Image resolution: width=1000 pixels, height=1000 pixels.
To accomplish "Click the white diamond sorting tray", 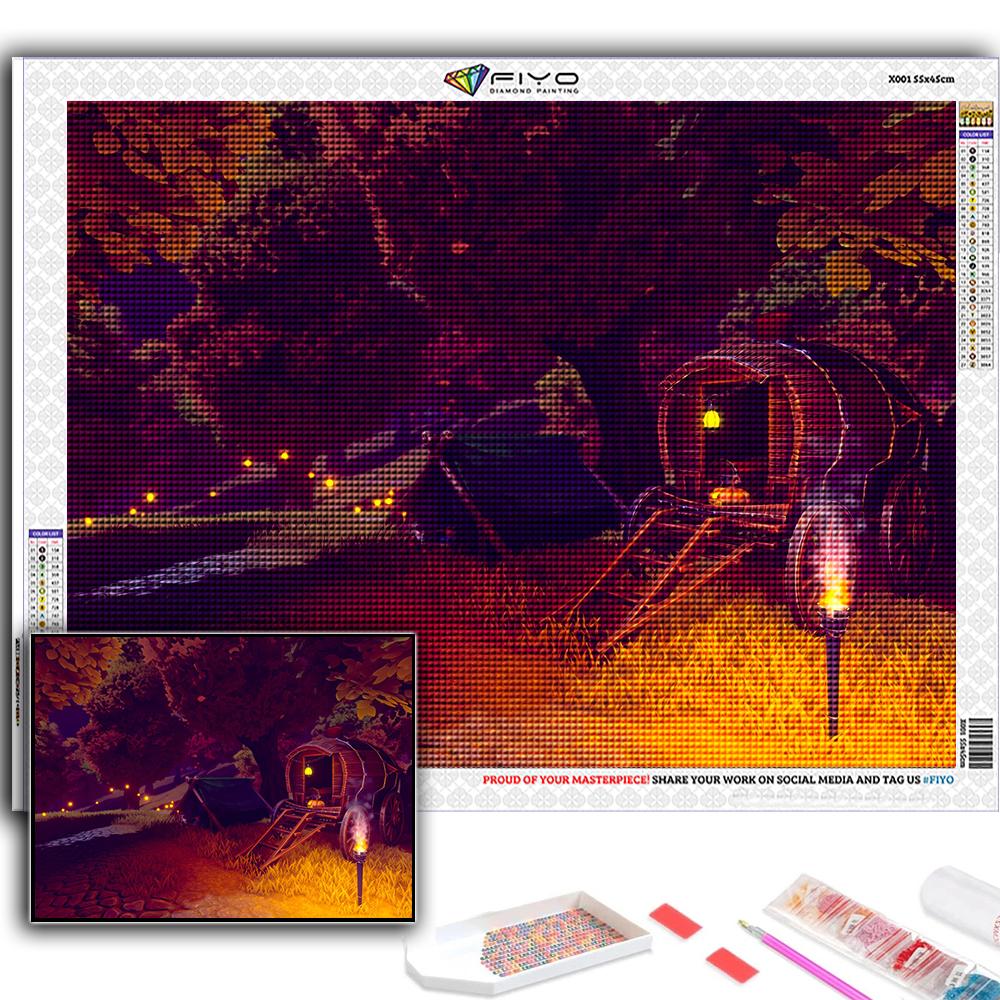I will [x=529, y=943].
